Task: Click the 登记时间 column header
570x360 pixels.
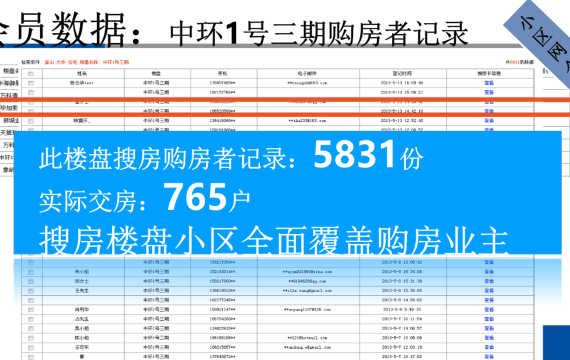Action: (402, 73)
